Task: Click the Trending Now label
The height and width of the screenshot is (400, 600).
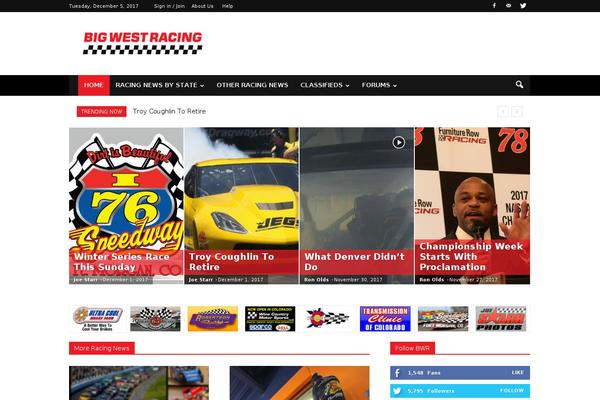Action: point(101,111)
